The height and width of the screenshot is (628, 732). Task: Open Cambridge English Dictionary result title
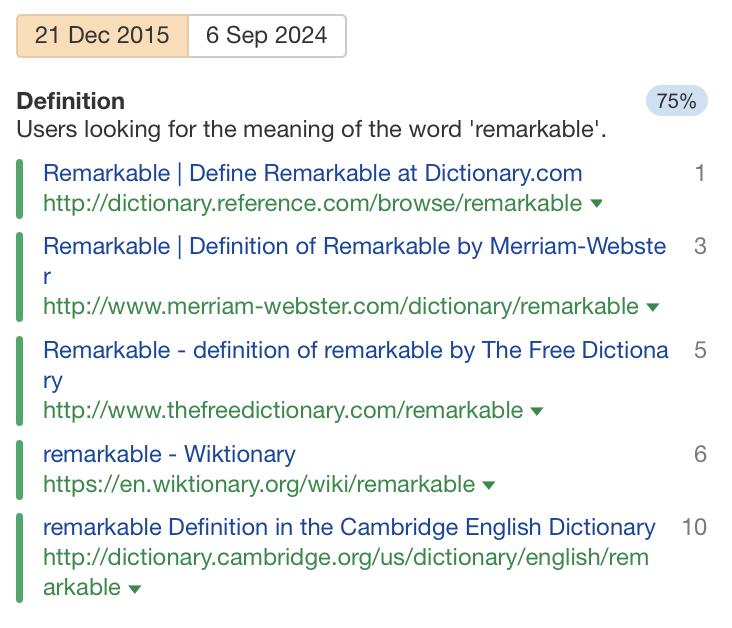click(349, 527)
